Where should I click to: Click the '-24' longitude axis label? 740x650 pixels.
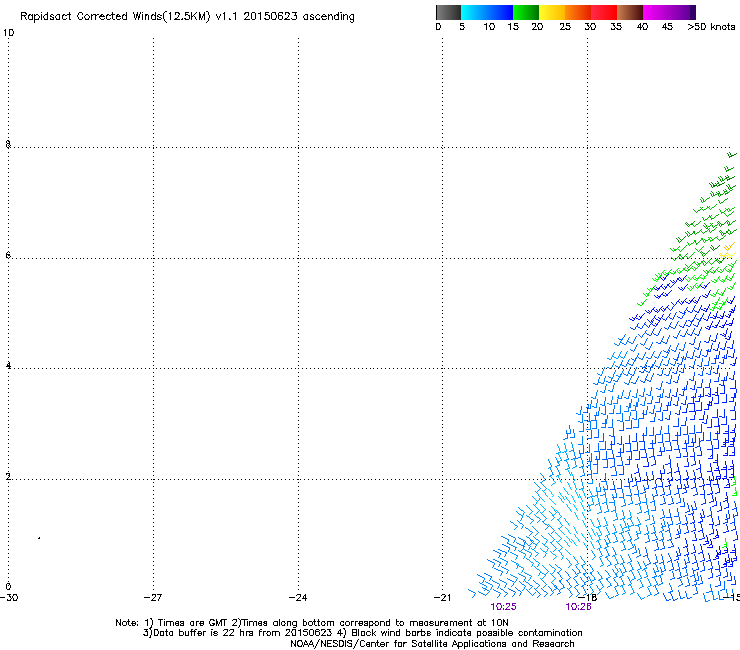tap(298, 598)
